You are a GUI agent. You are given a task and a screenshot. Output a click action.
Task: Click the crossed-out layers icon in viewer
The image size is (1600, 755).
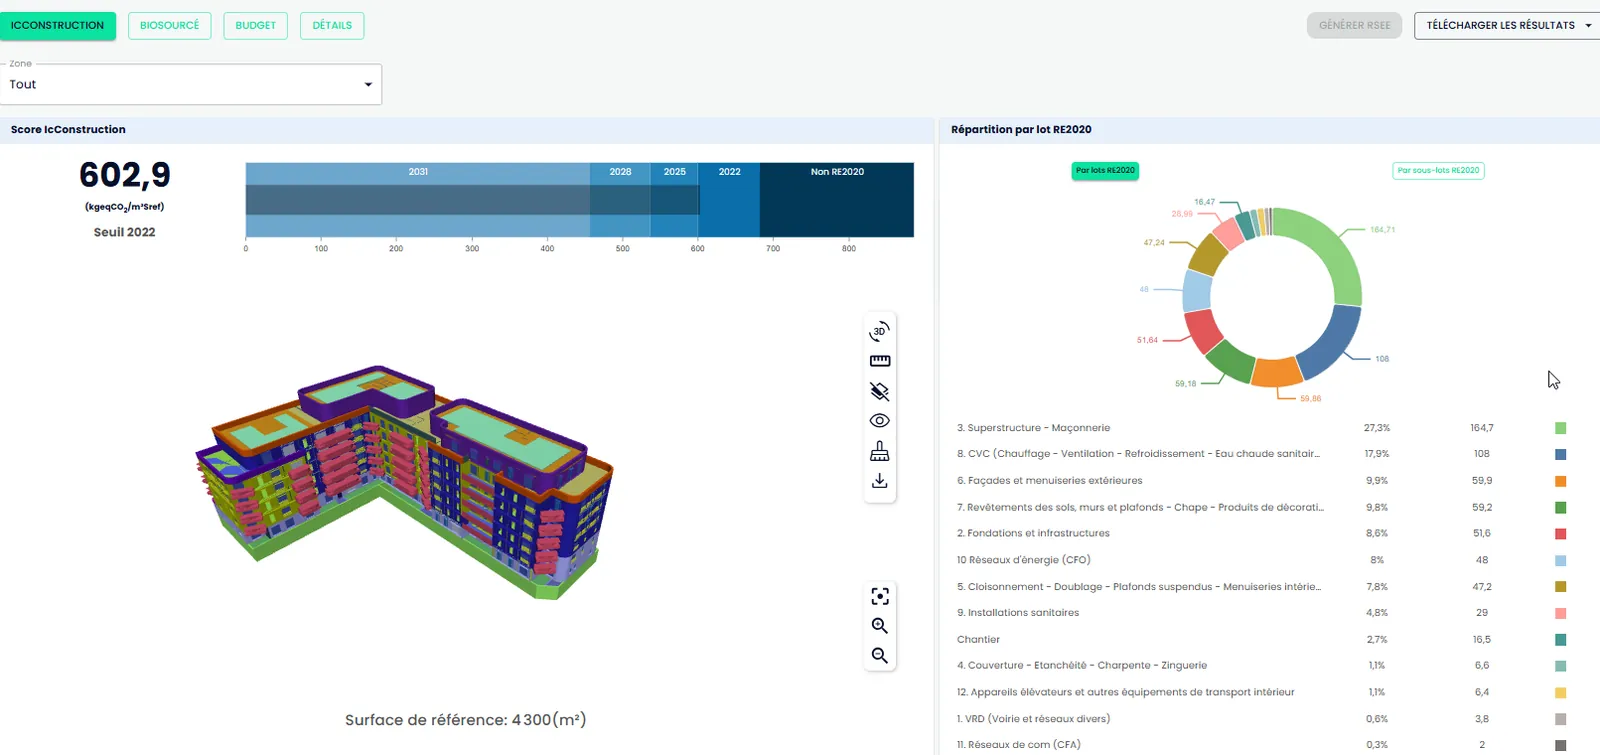click(x=880, y=391)
